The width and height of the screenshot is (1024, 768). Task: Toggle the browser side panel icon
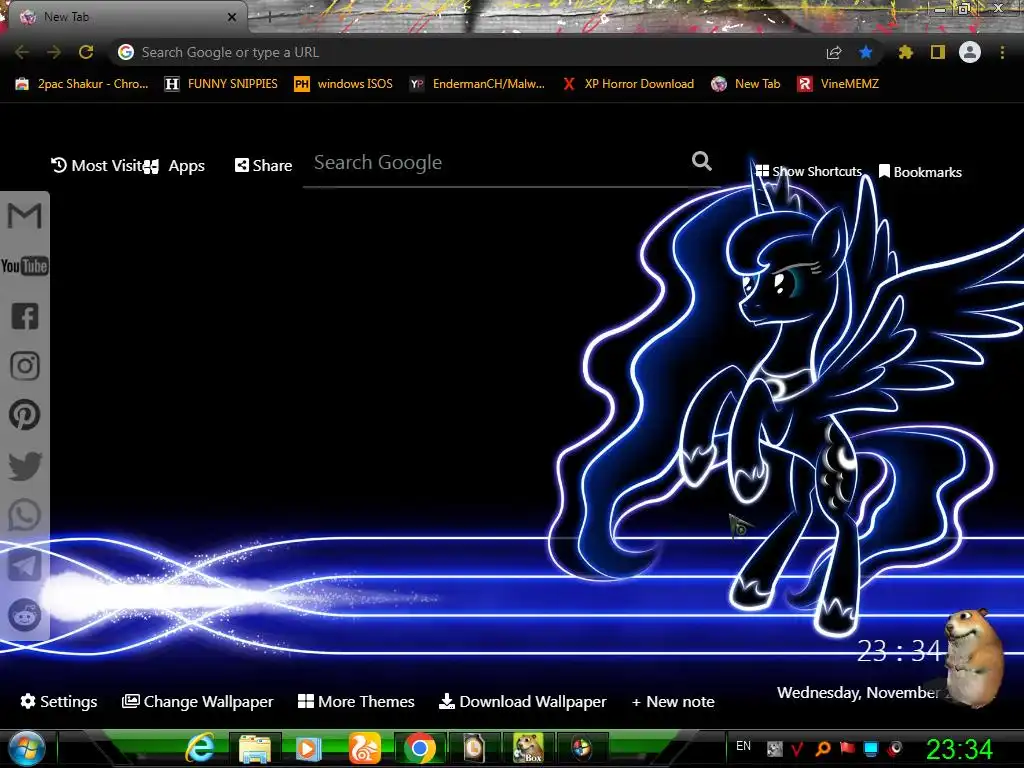coord(938,52)
